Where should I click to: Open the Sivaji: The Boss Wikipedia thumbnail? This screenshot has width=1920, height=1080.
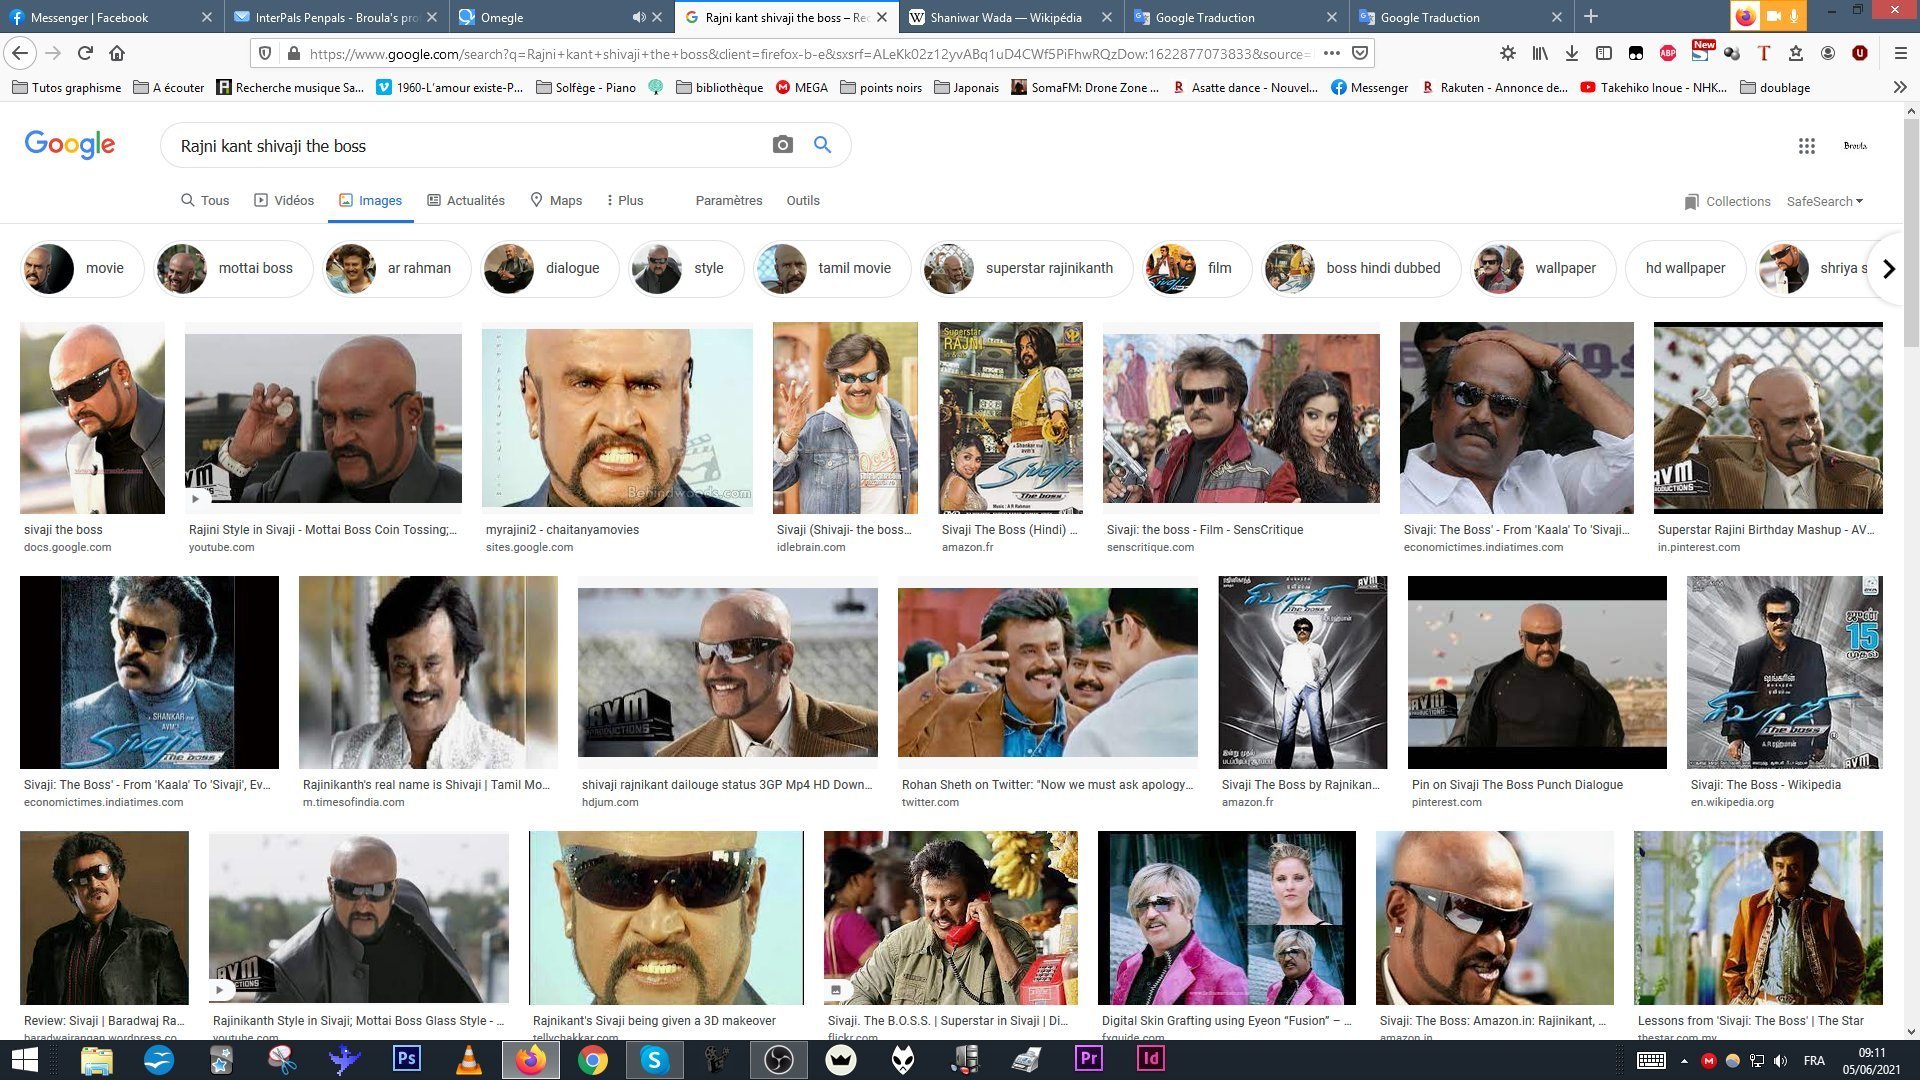tap(1784, 672)
